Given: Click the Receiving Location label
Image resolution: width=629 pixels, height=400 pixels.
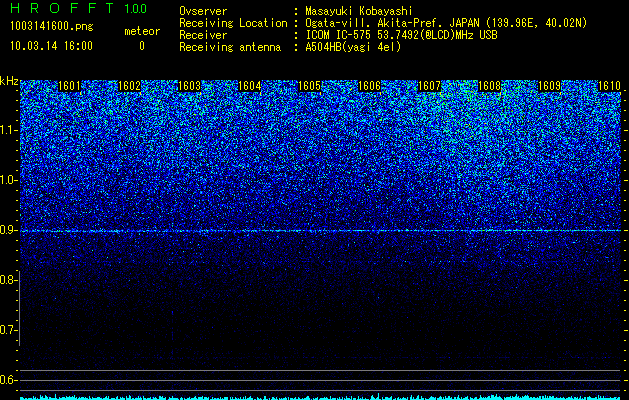Looking at the screenshot, I should pos(233,23).
